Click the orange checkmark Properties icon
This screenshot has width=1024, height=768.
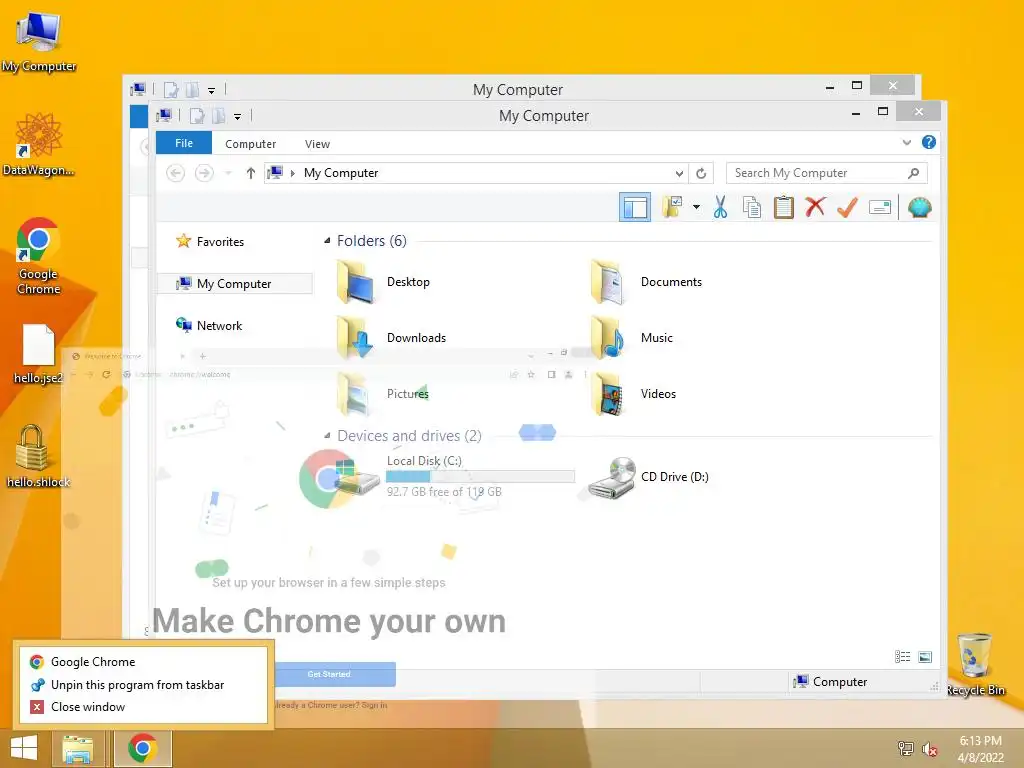pyautogui.click(x=847, y=208)
